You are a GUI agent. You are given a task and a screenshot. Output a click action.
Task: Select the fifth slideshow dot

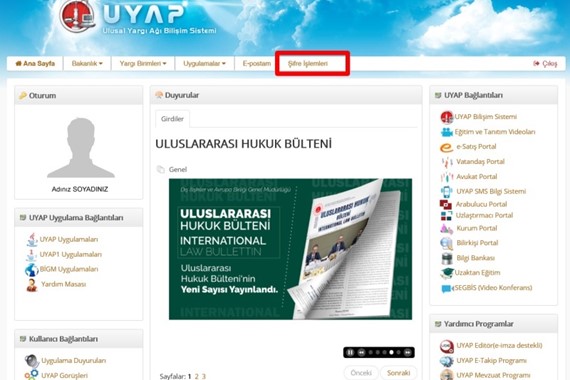coord(398,352)
